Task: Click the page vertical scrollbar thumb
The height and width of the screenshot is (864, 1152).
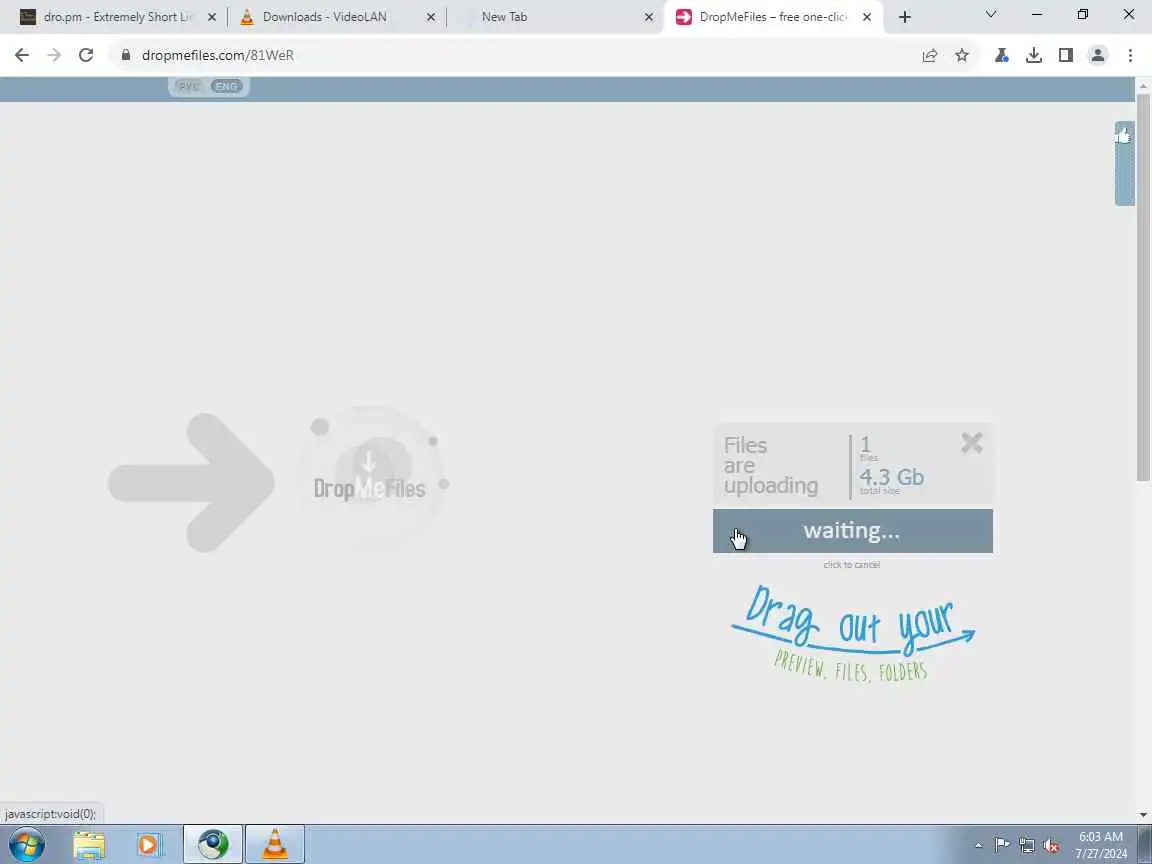Action: click(1143, 287)
